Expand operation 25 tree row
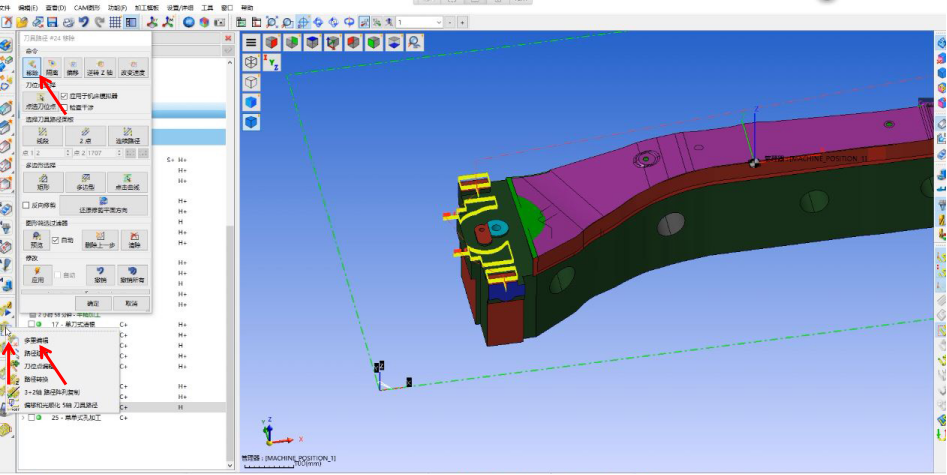The image size is (947, 475). pos(24,417)
